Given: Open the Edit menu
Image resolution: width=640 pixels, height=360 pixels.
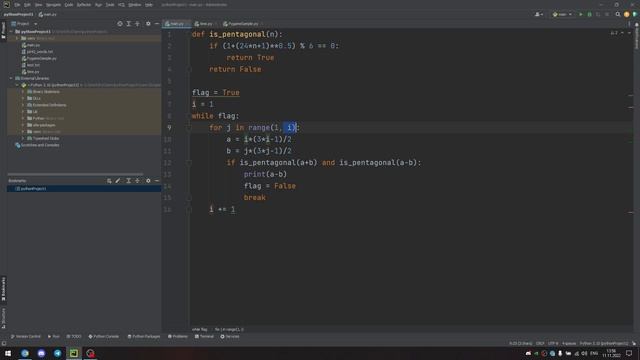Looking at the screenshot, I should click(x=27, y=5).
